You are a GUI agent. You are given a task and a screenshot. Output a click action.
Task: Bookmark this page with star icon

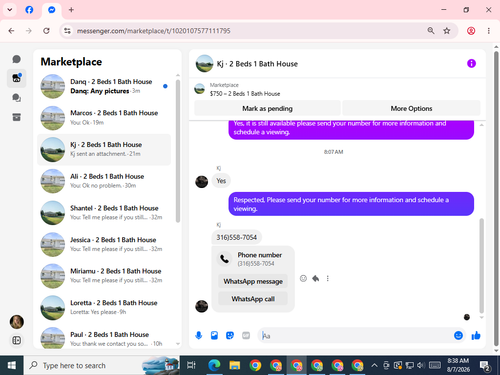tap(447, 31)
